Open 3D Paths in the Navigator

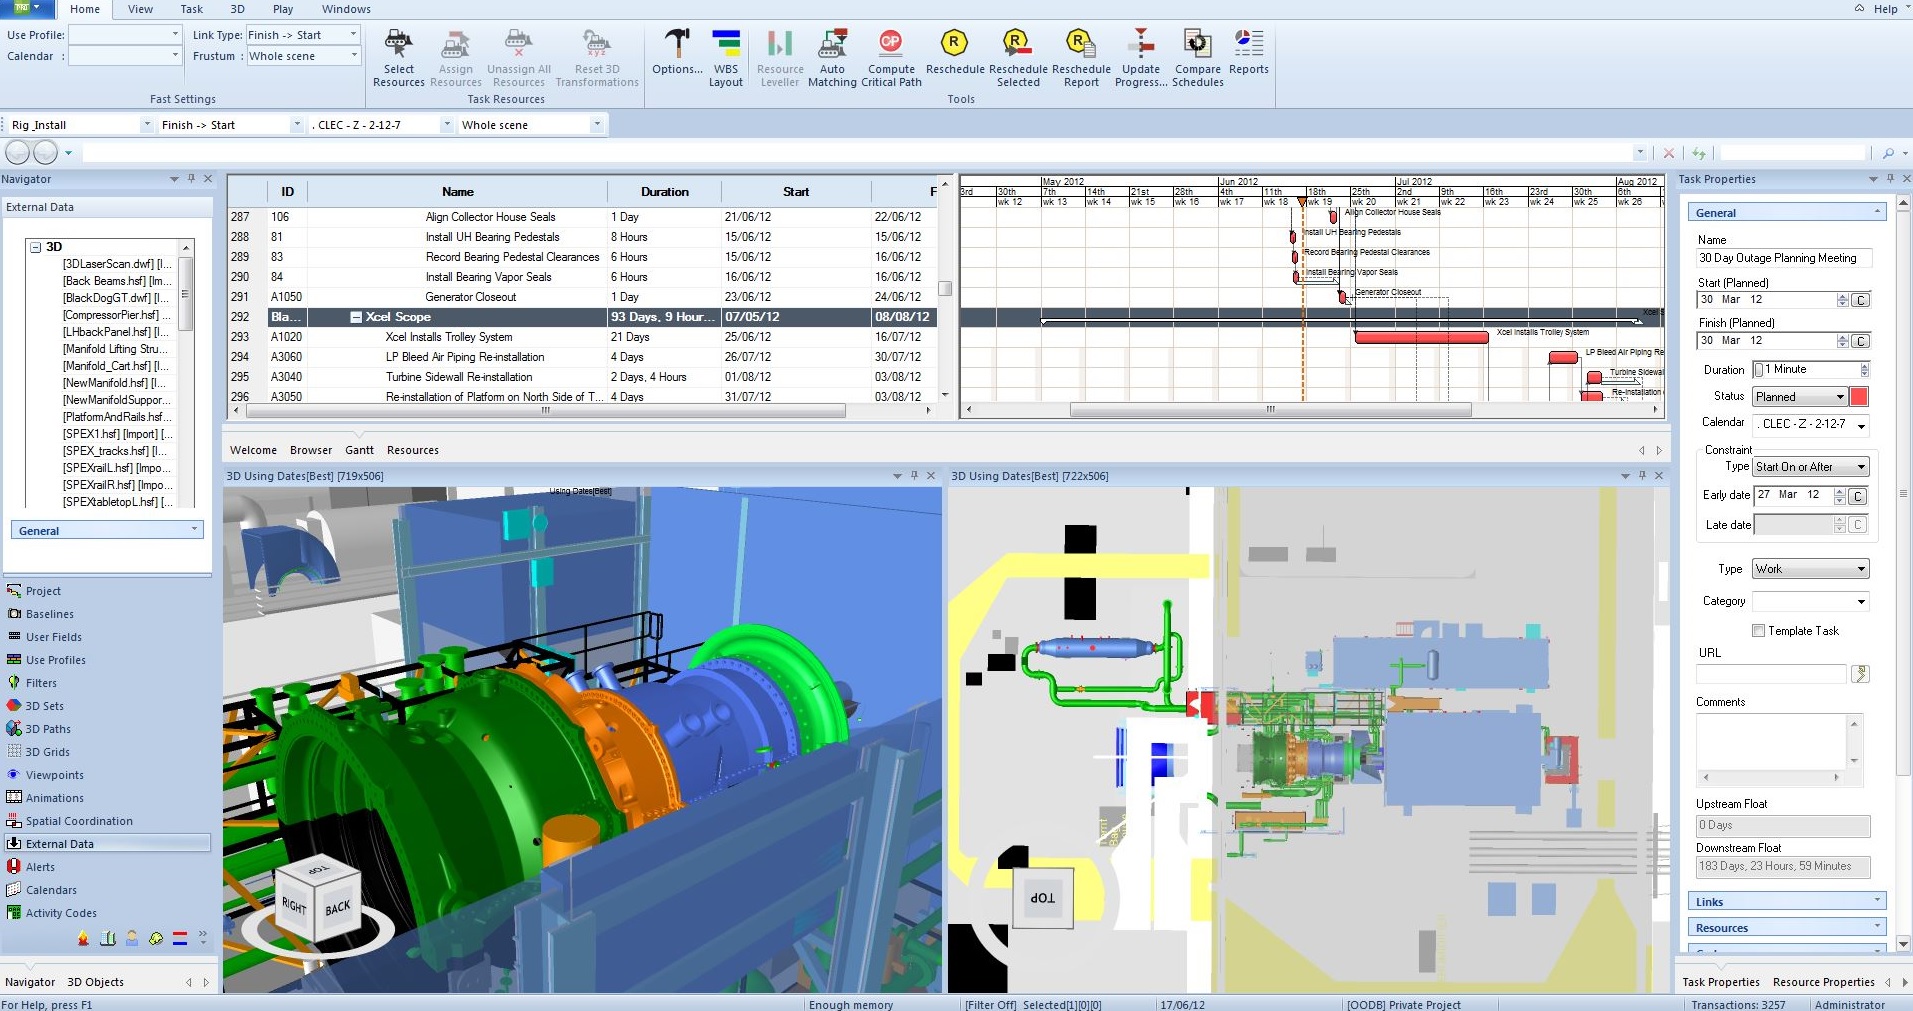48,729
